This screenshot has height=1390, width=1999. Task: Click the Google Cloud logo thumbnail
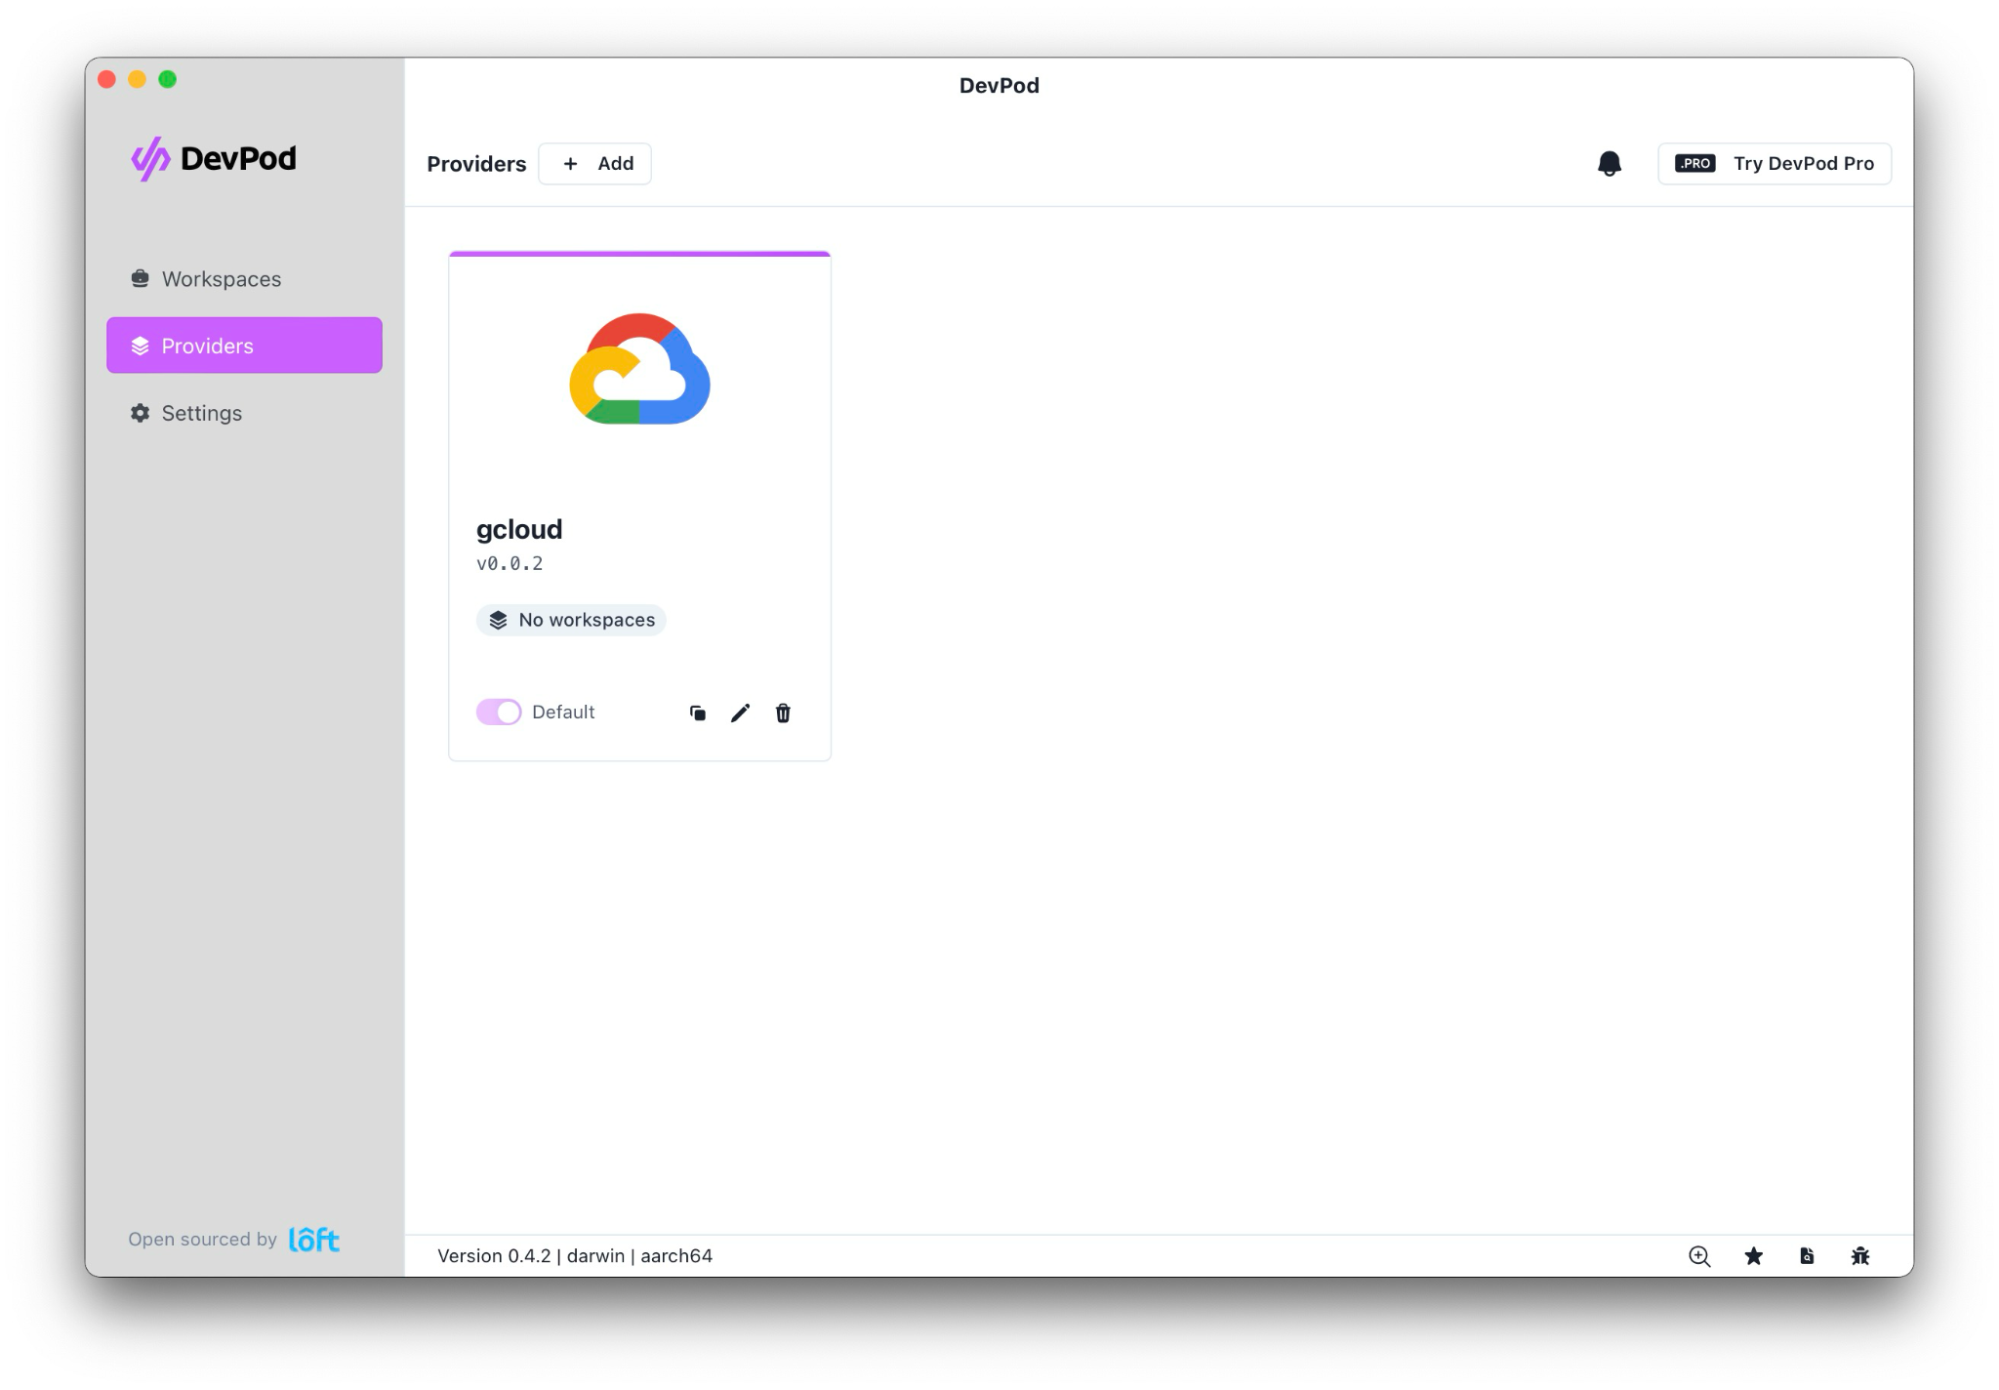[640, 369]
